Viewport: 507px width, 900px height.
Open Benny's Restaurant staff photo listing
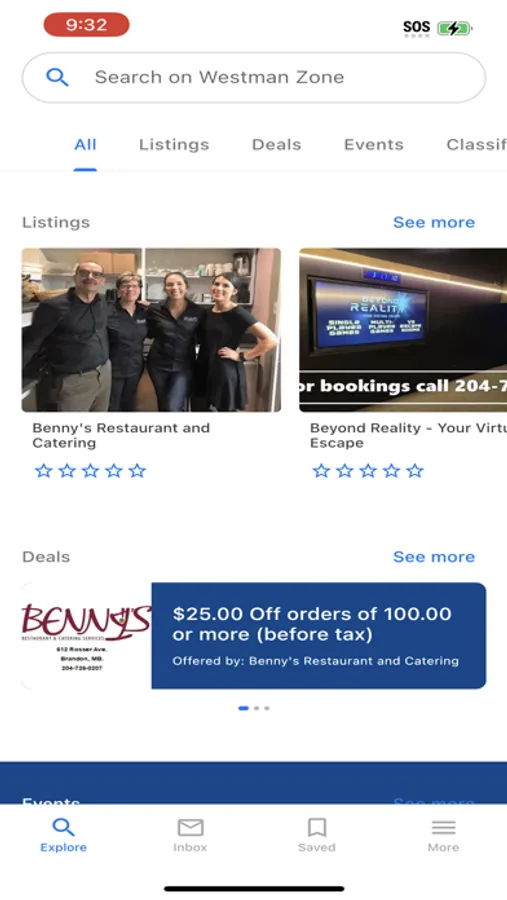pyautogui.click(x=152, y=330)
